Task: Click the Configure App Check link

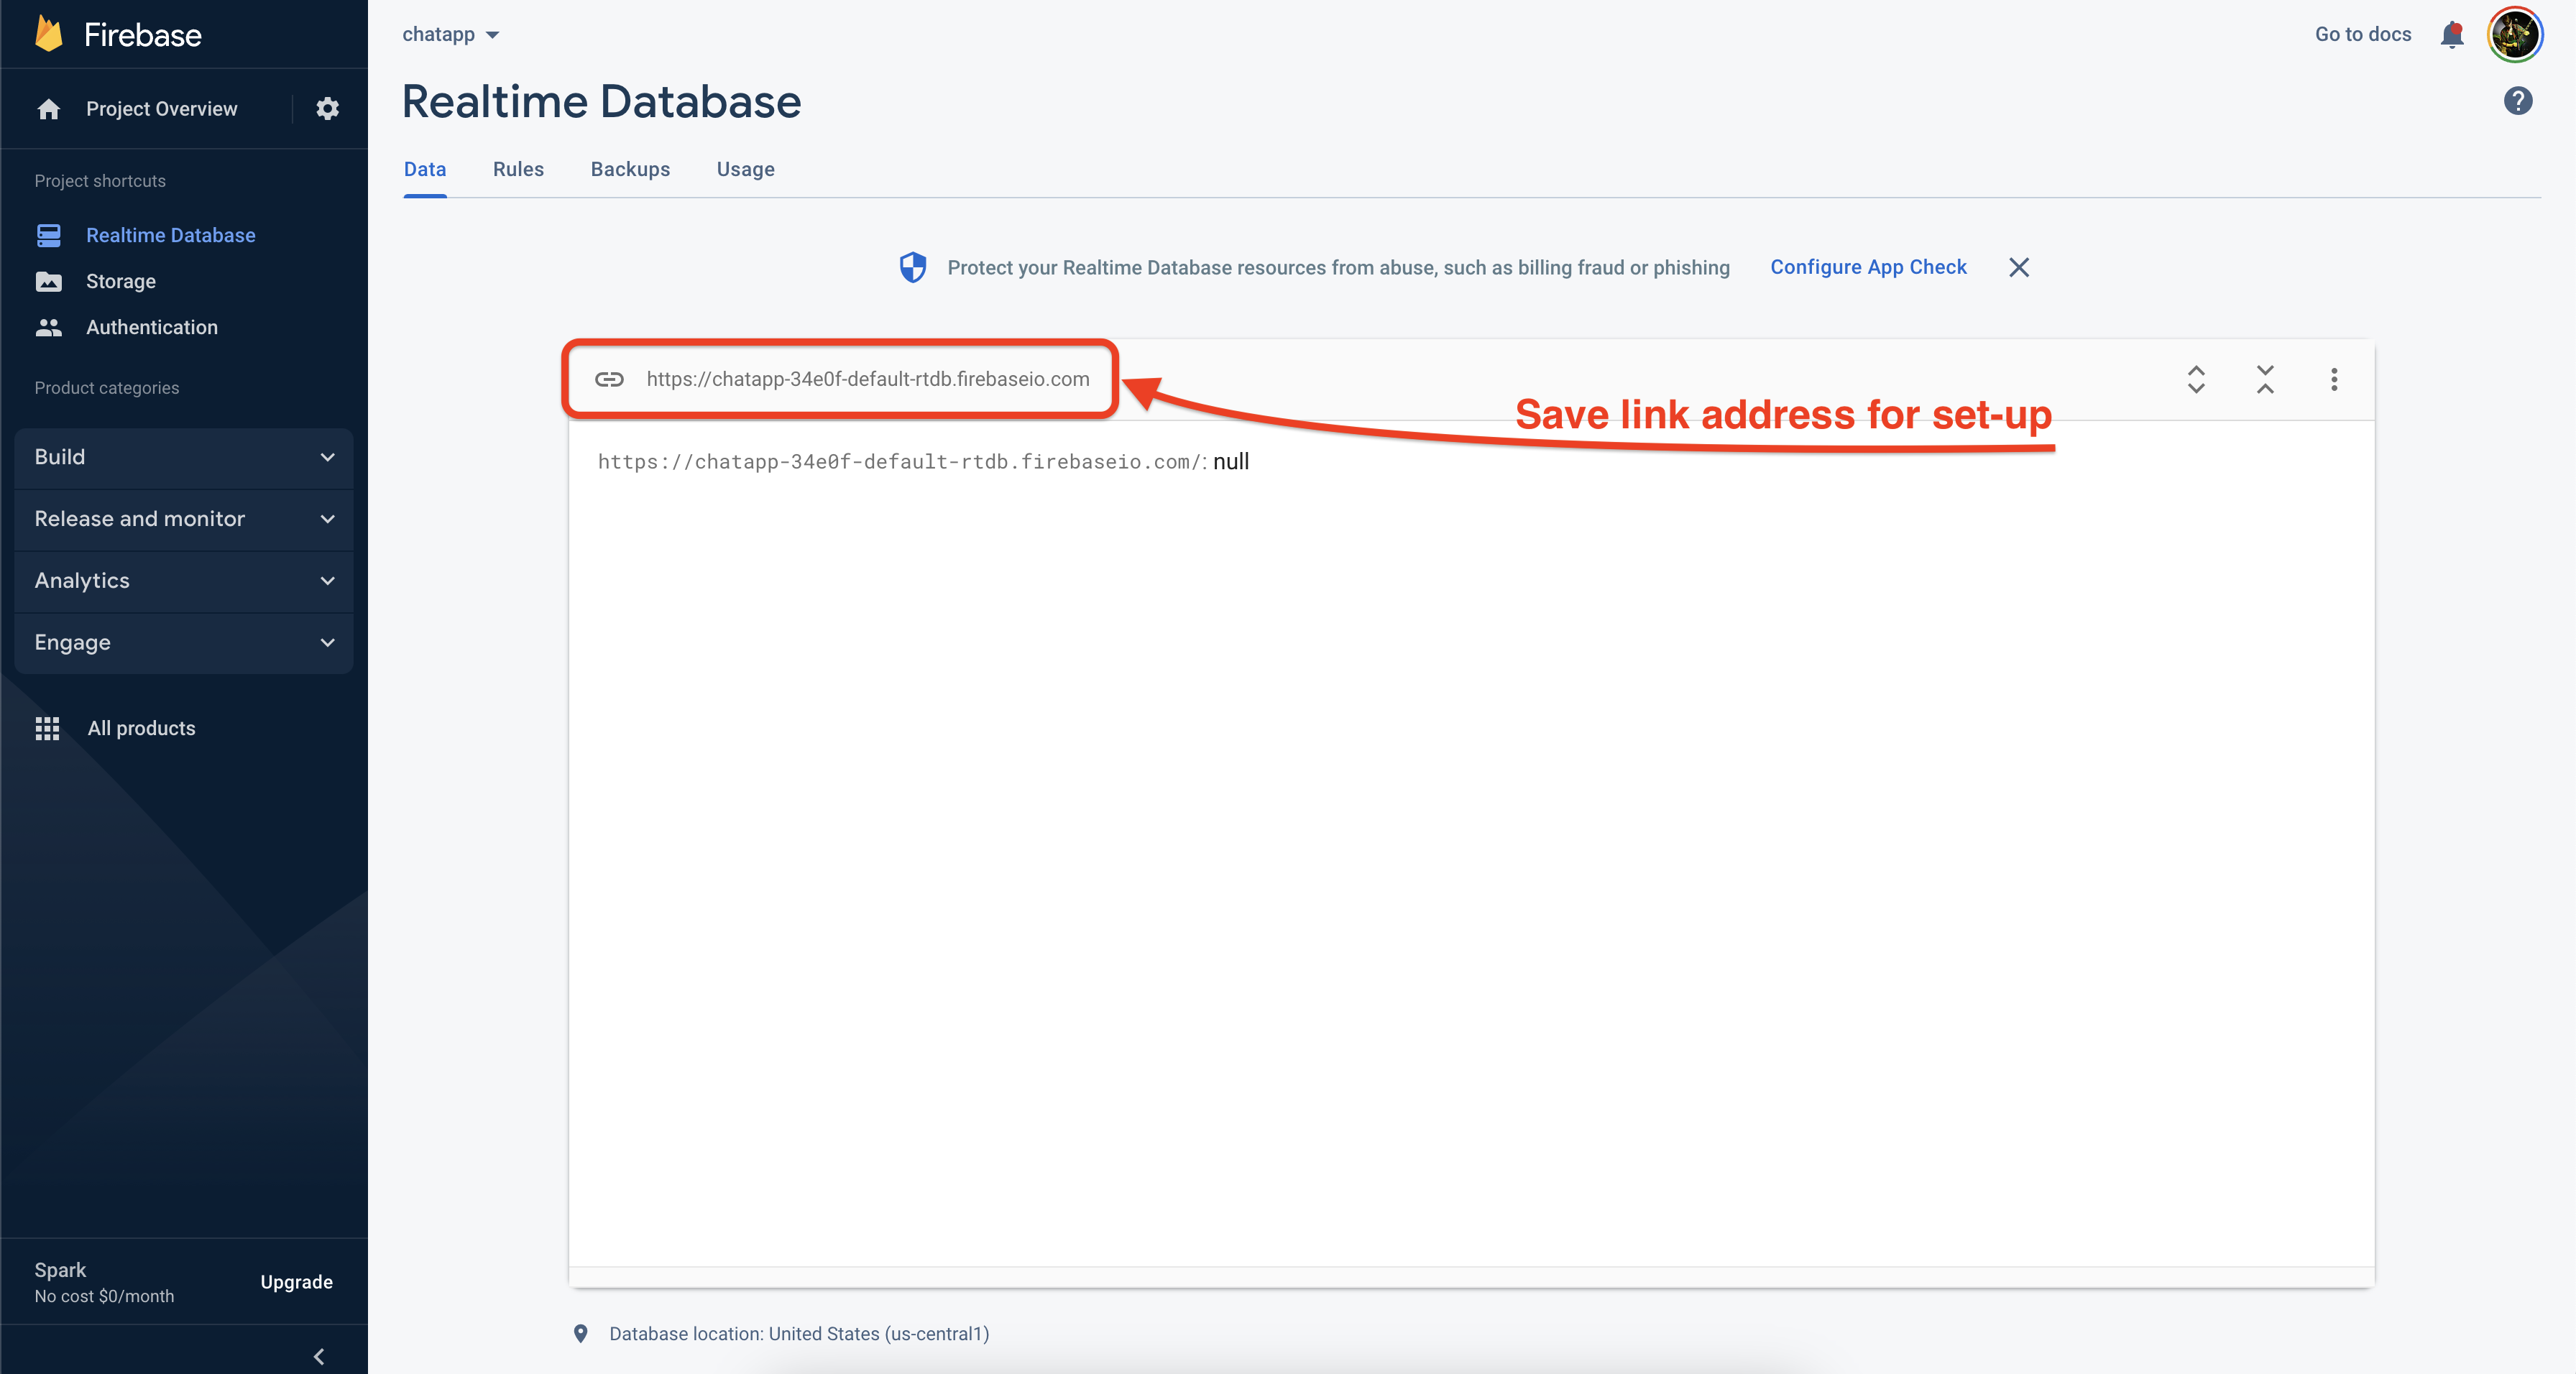Action: [x=1868, y=267]
